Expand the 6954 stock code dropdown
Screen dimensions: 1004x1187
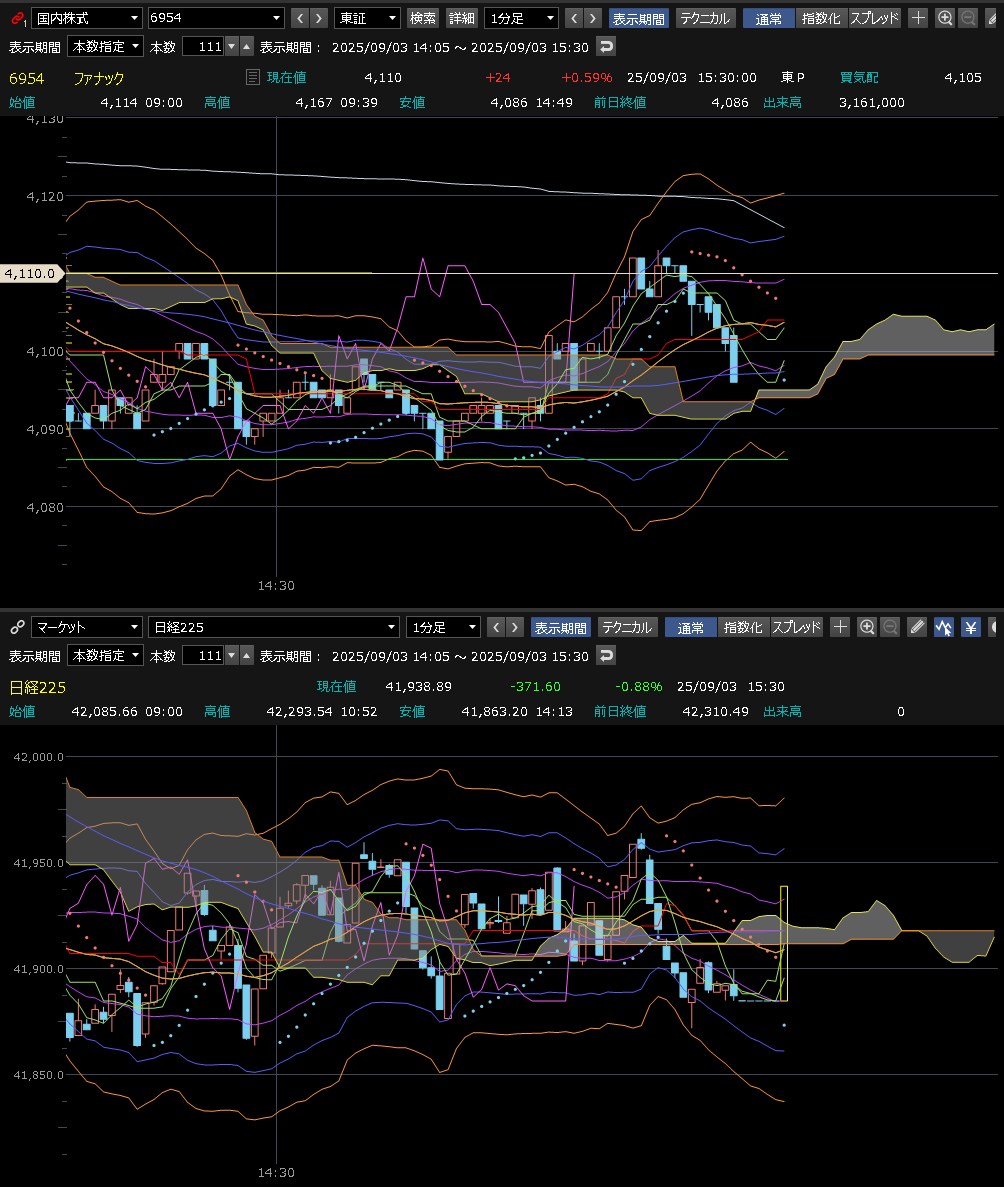(215, 17)
